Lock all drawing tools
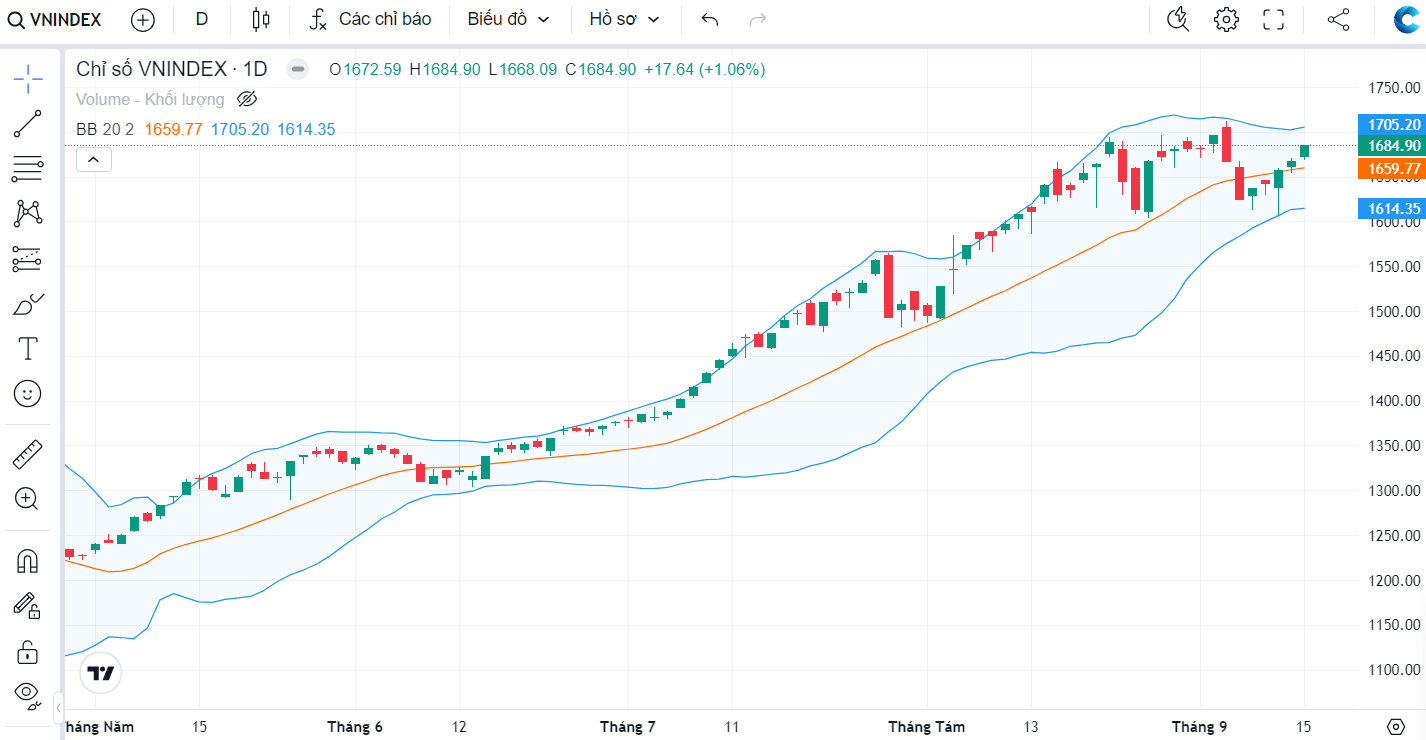 pyautogui.click(x=28, y=651)
